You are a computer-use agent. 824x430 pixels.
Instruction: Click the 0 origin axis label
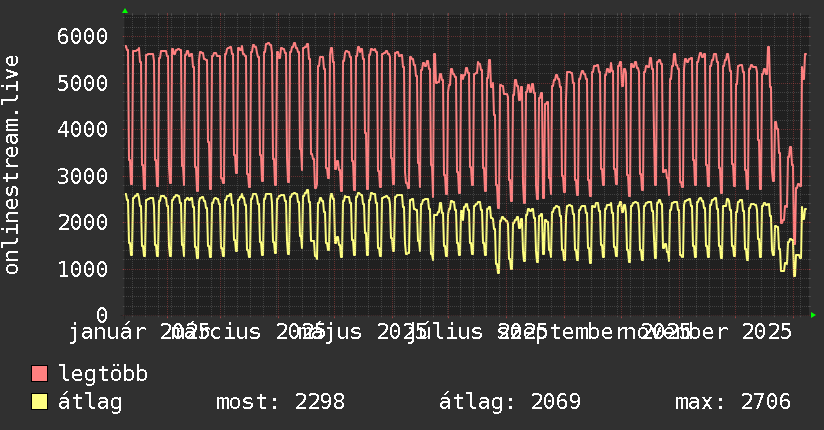coord(102,315)
